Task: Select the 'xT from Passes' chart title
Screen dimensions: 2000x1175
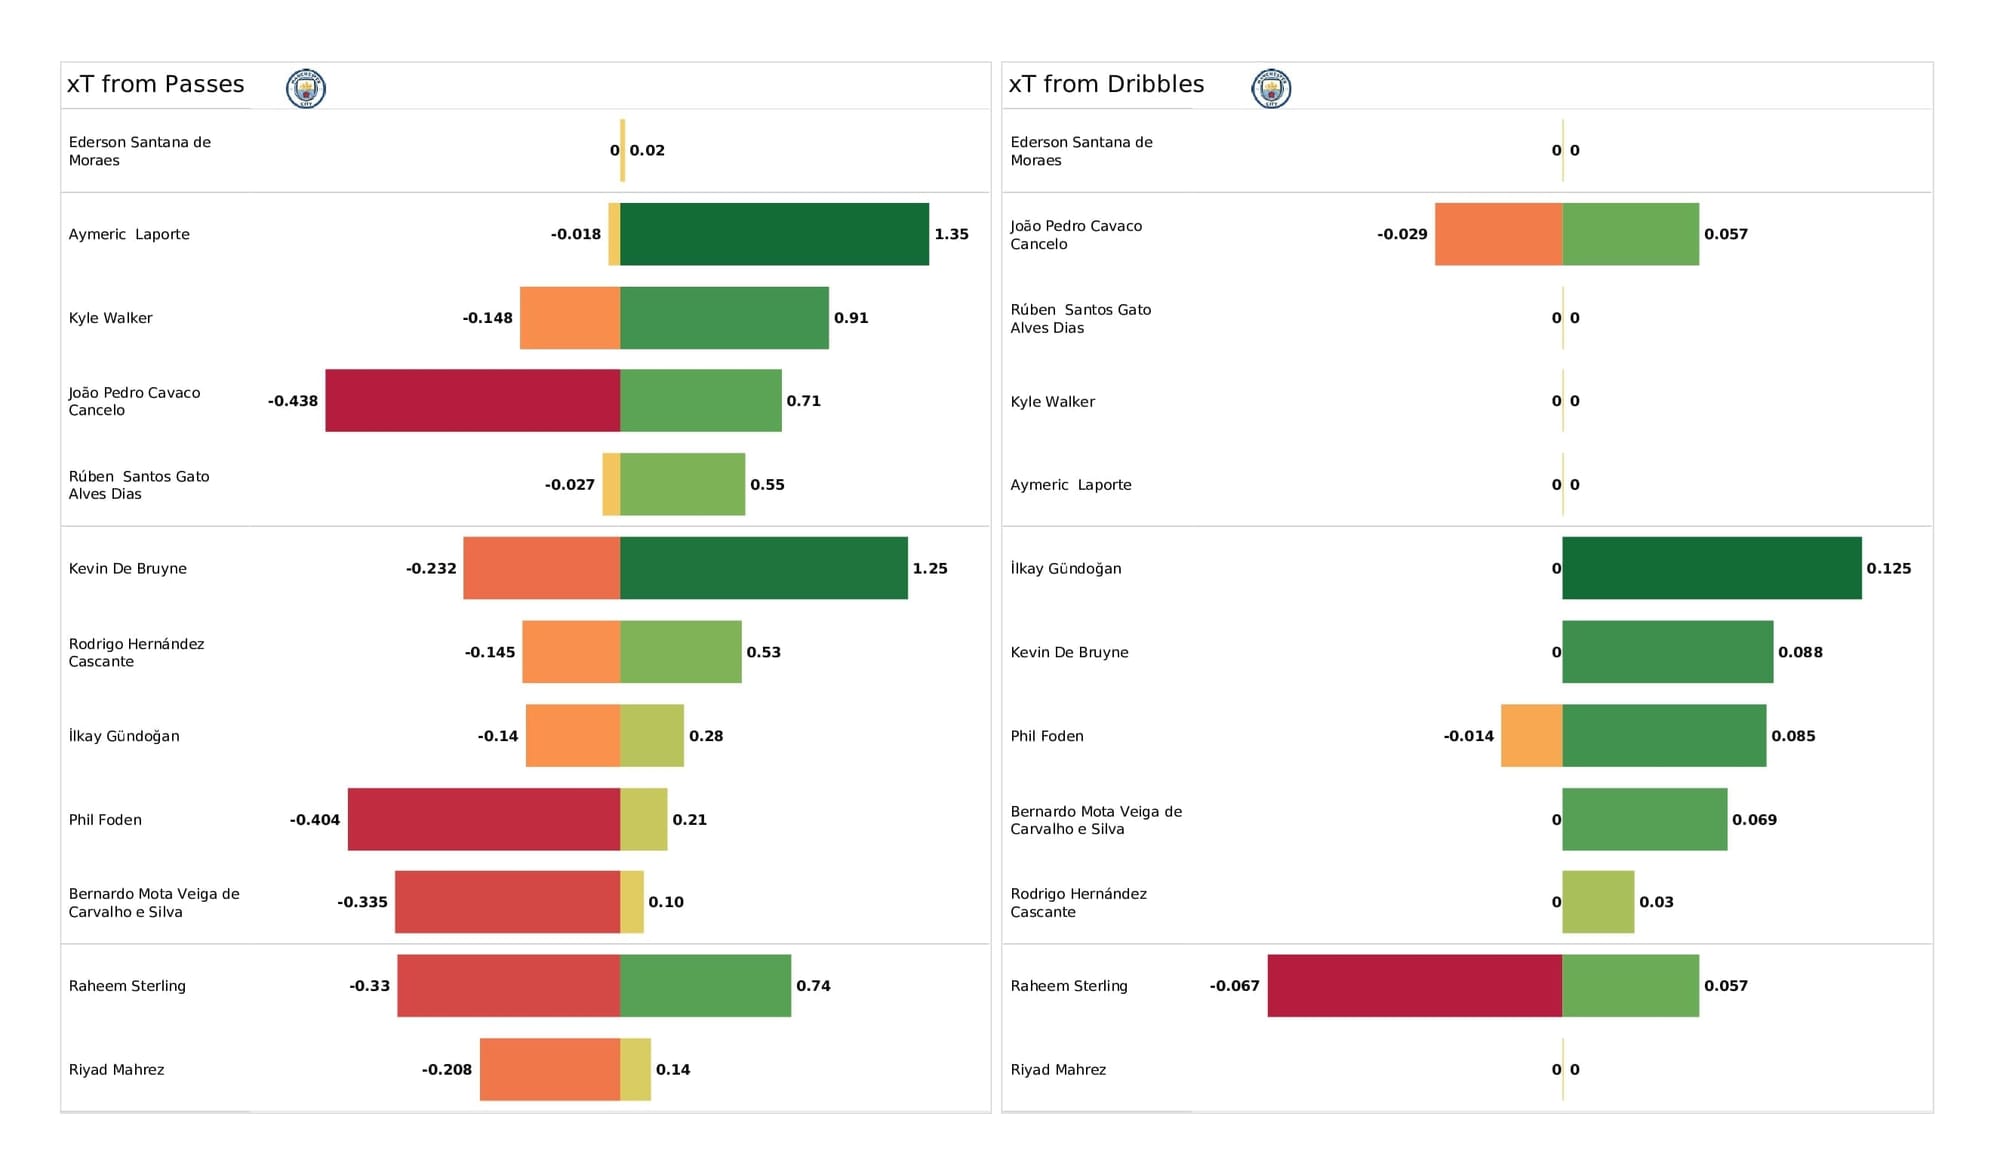Action: click(x=156, y=84)
